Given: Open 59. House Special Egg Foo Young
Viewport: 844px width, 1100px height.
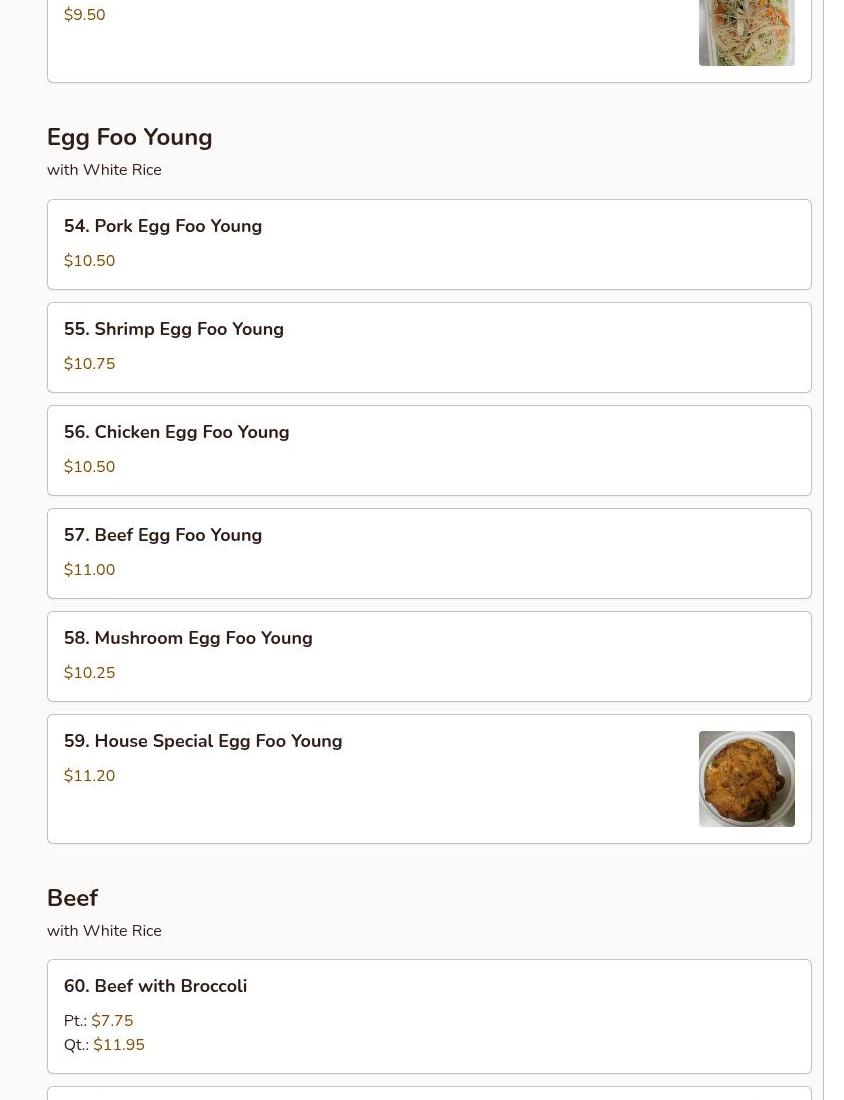Looking at the screenshot, I should click(x=203, y=742).
